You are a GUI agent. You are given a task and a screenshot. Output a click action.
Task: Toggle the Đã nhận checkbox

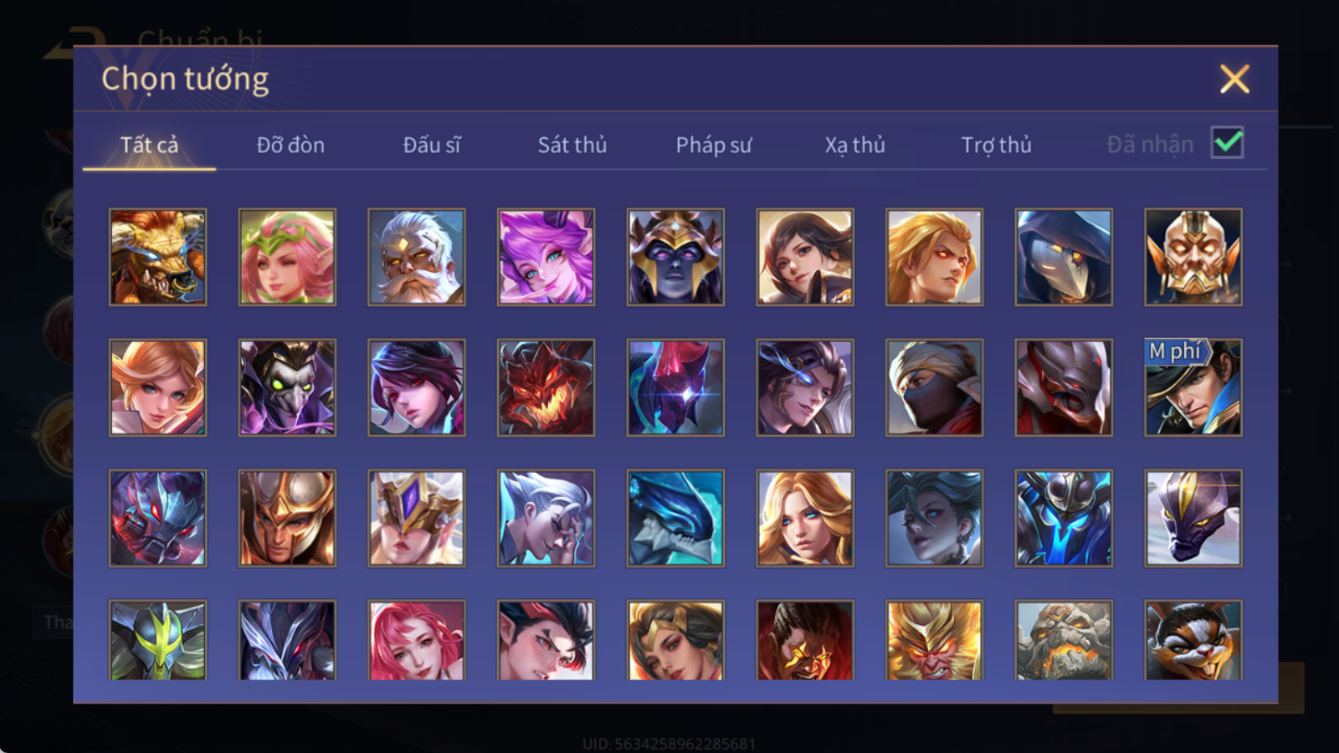[1227, 143]
